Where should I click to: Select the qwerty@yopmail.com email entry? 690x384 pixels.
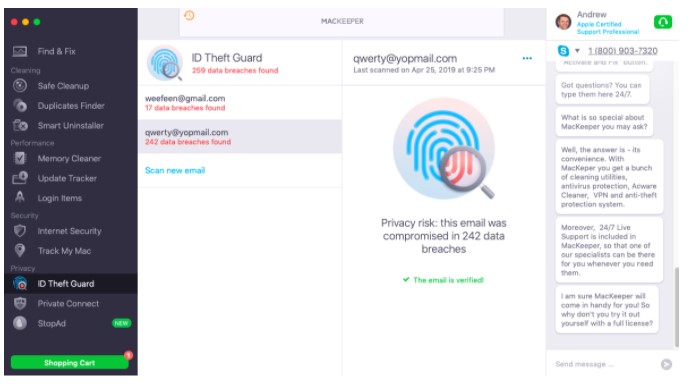pyautogui.click(x=240, y=136)
